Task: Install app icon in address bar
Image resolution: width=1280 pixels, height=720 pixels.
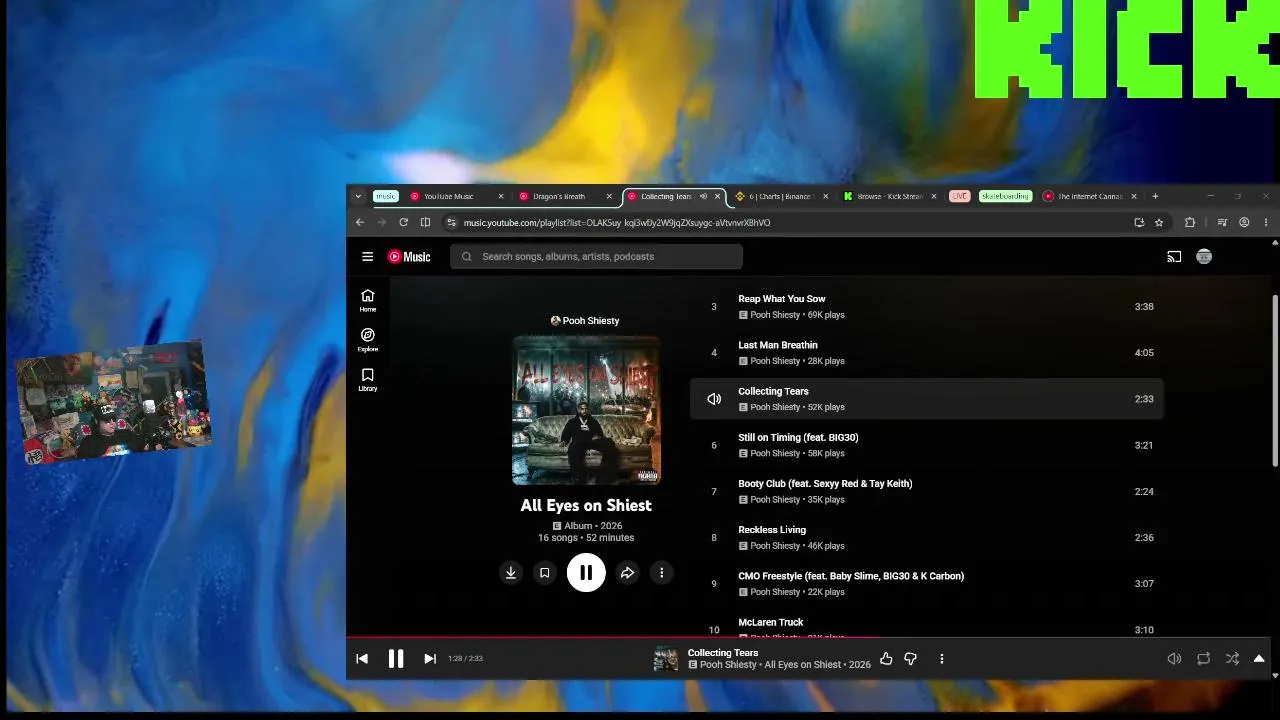Action: (x=1139, y=223)
